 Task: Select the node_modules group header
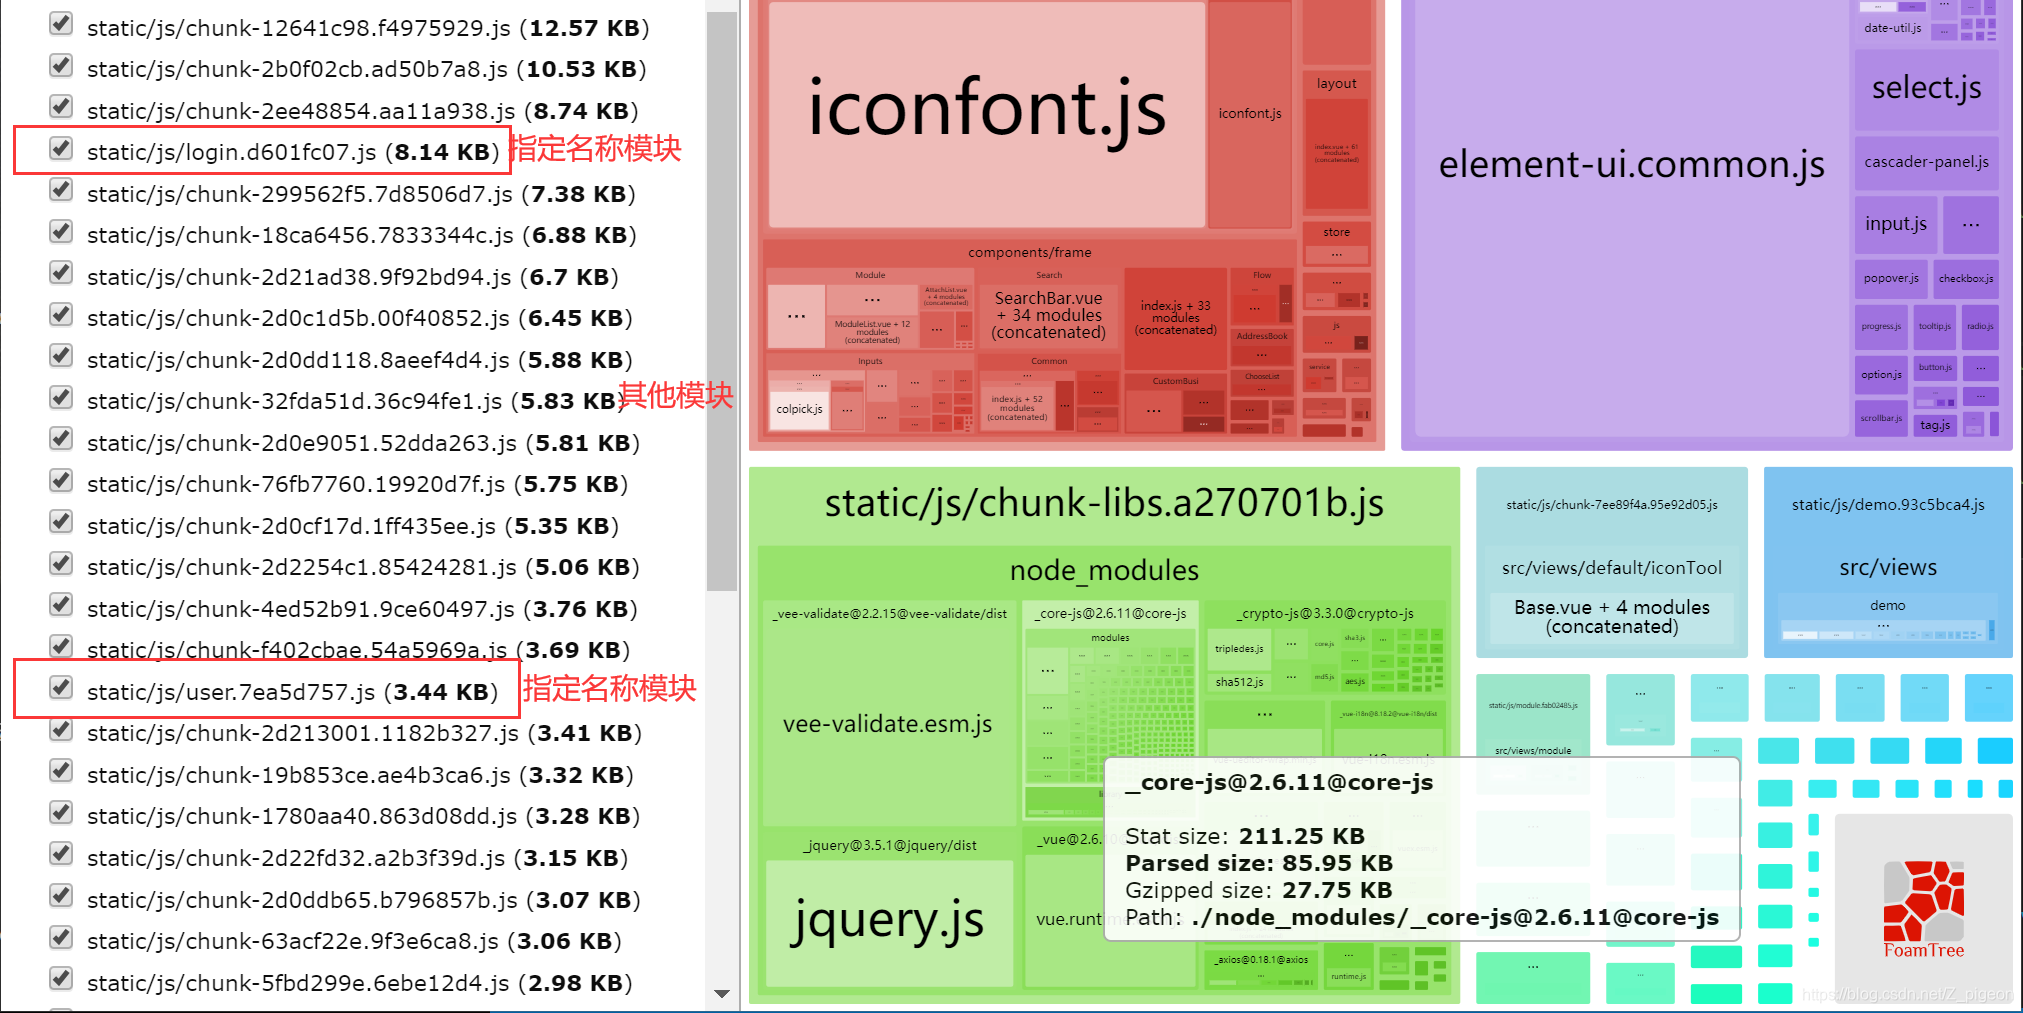coord(1104,571)
